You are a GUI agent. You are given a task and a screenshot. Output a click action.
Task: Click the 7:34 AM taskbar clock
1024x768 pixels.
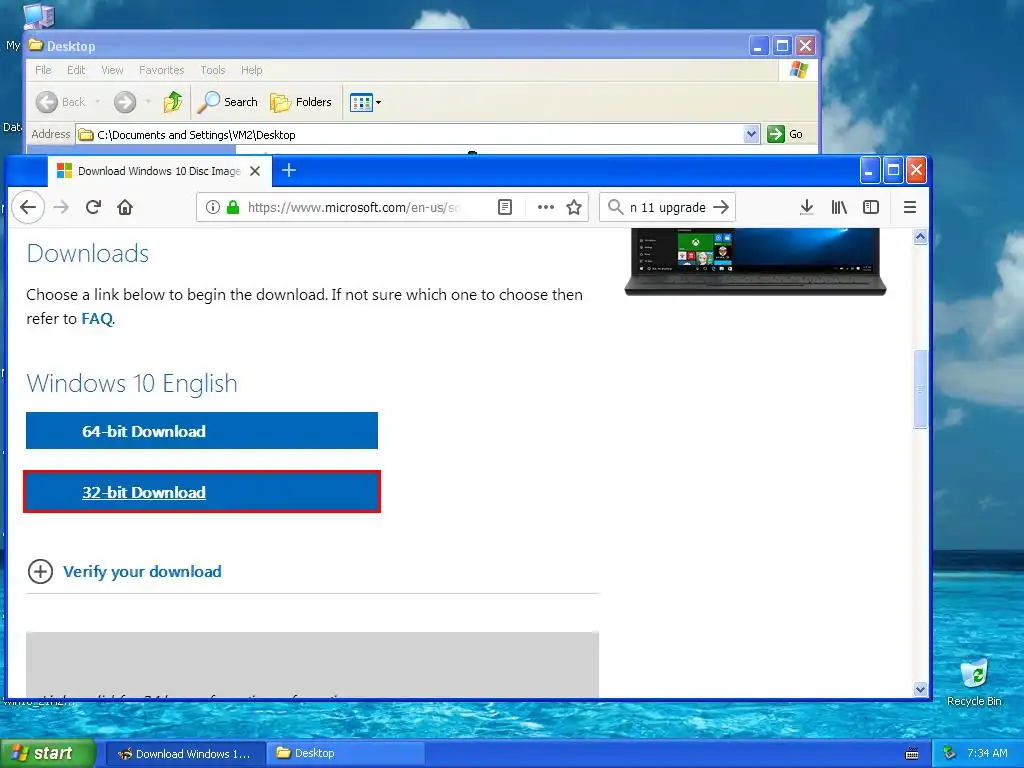pos(987,753)
